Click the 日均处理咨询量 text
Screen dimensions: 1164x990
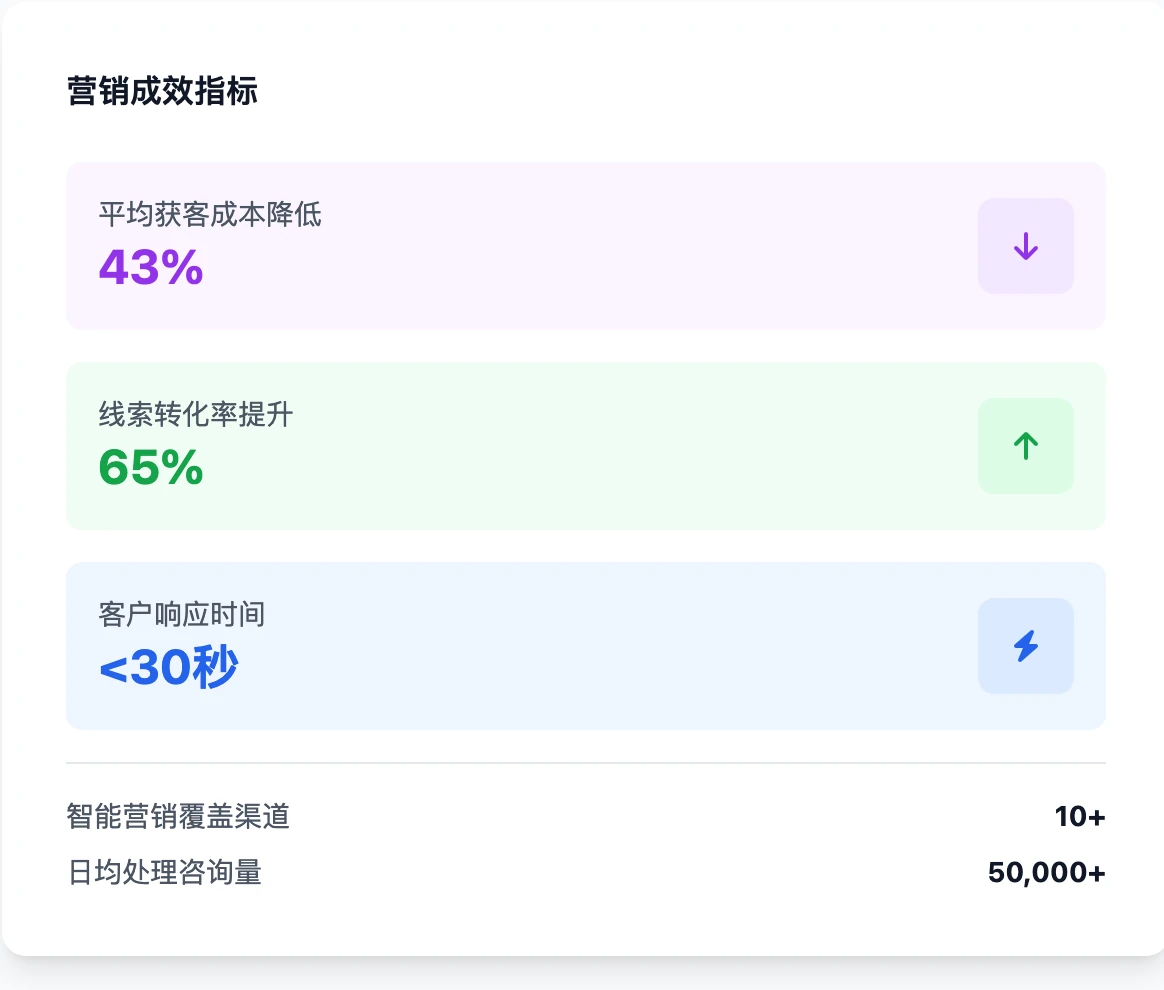[x=164, y=873]
